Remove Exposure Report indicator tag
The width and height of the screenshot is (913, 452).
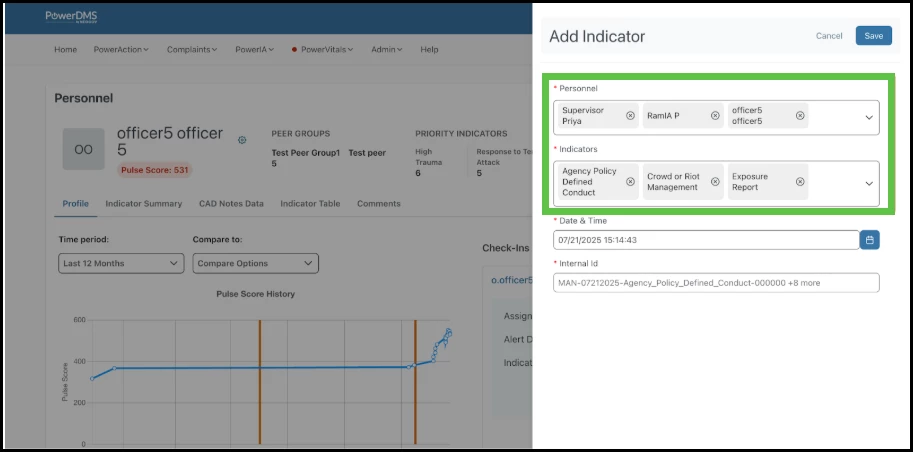coord(800,182)
